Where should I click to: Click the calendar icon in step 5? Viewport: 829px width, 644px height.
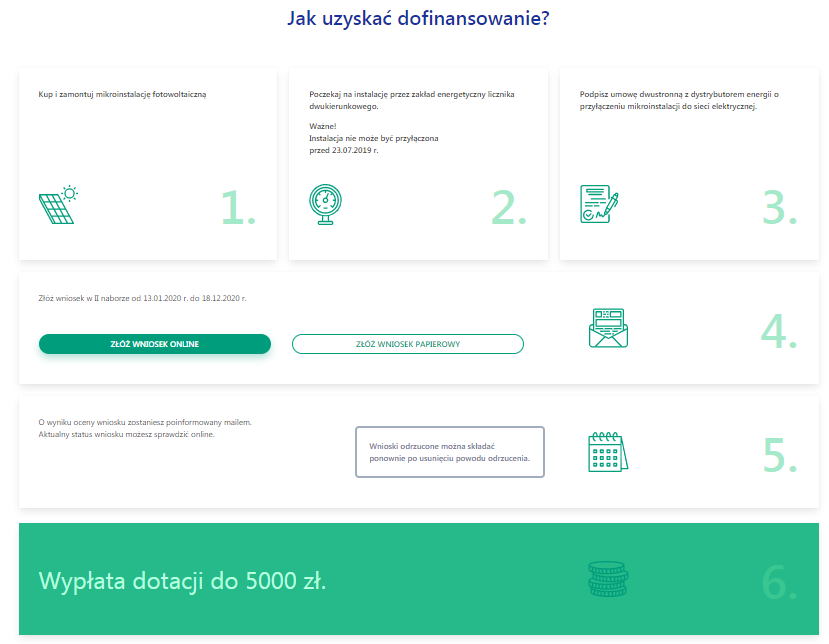pyautogui.click(x=607, y=452)
